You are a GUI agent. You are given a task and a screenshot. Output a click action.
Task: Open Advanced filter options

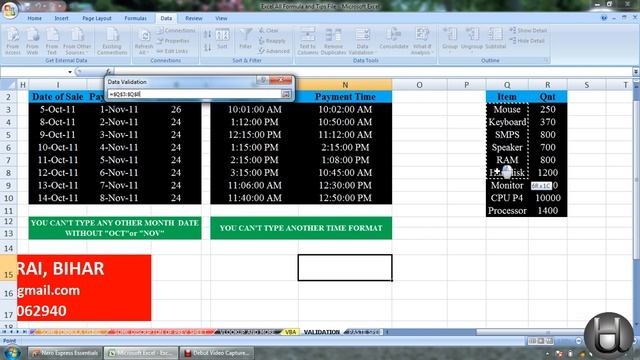274,51
